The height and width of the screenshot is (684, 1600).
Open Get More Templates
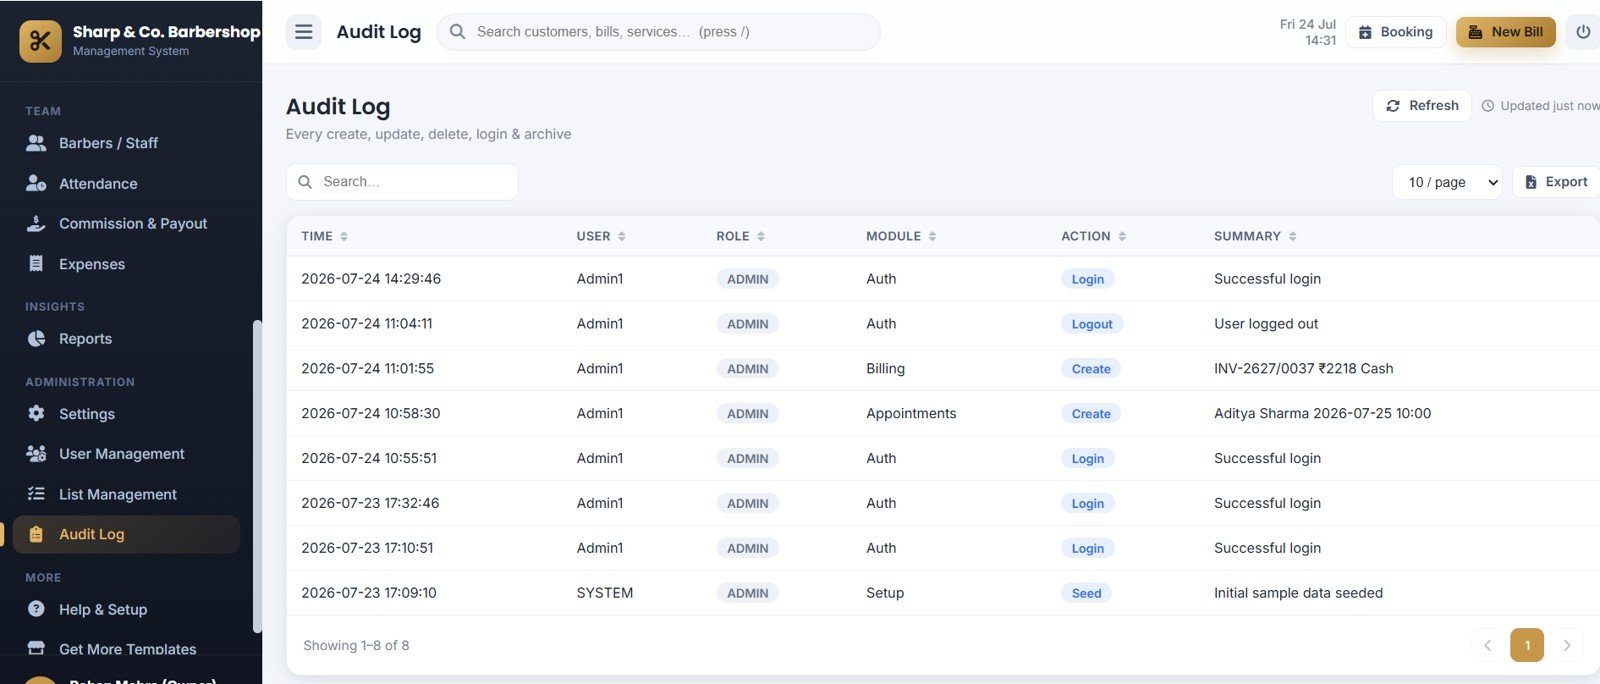(x=126, y=649)
